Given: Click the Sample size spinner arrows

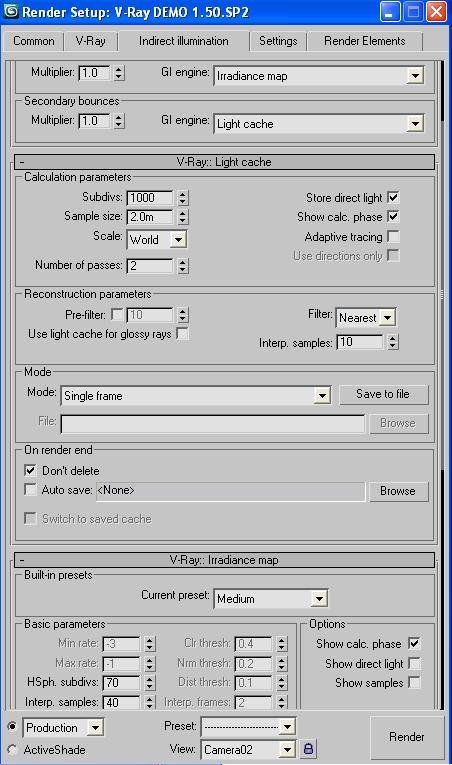Looking at the screenshot, I should tap(183, 217).
